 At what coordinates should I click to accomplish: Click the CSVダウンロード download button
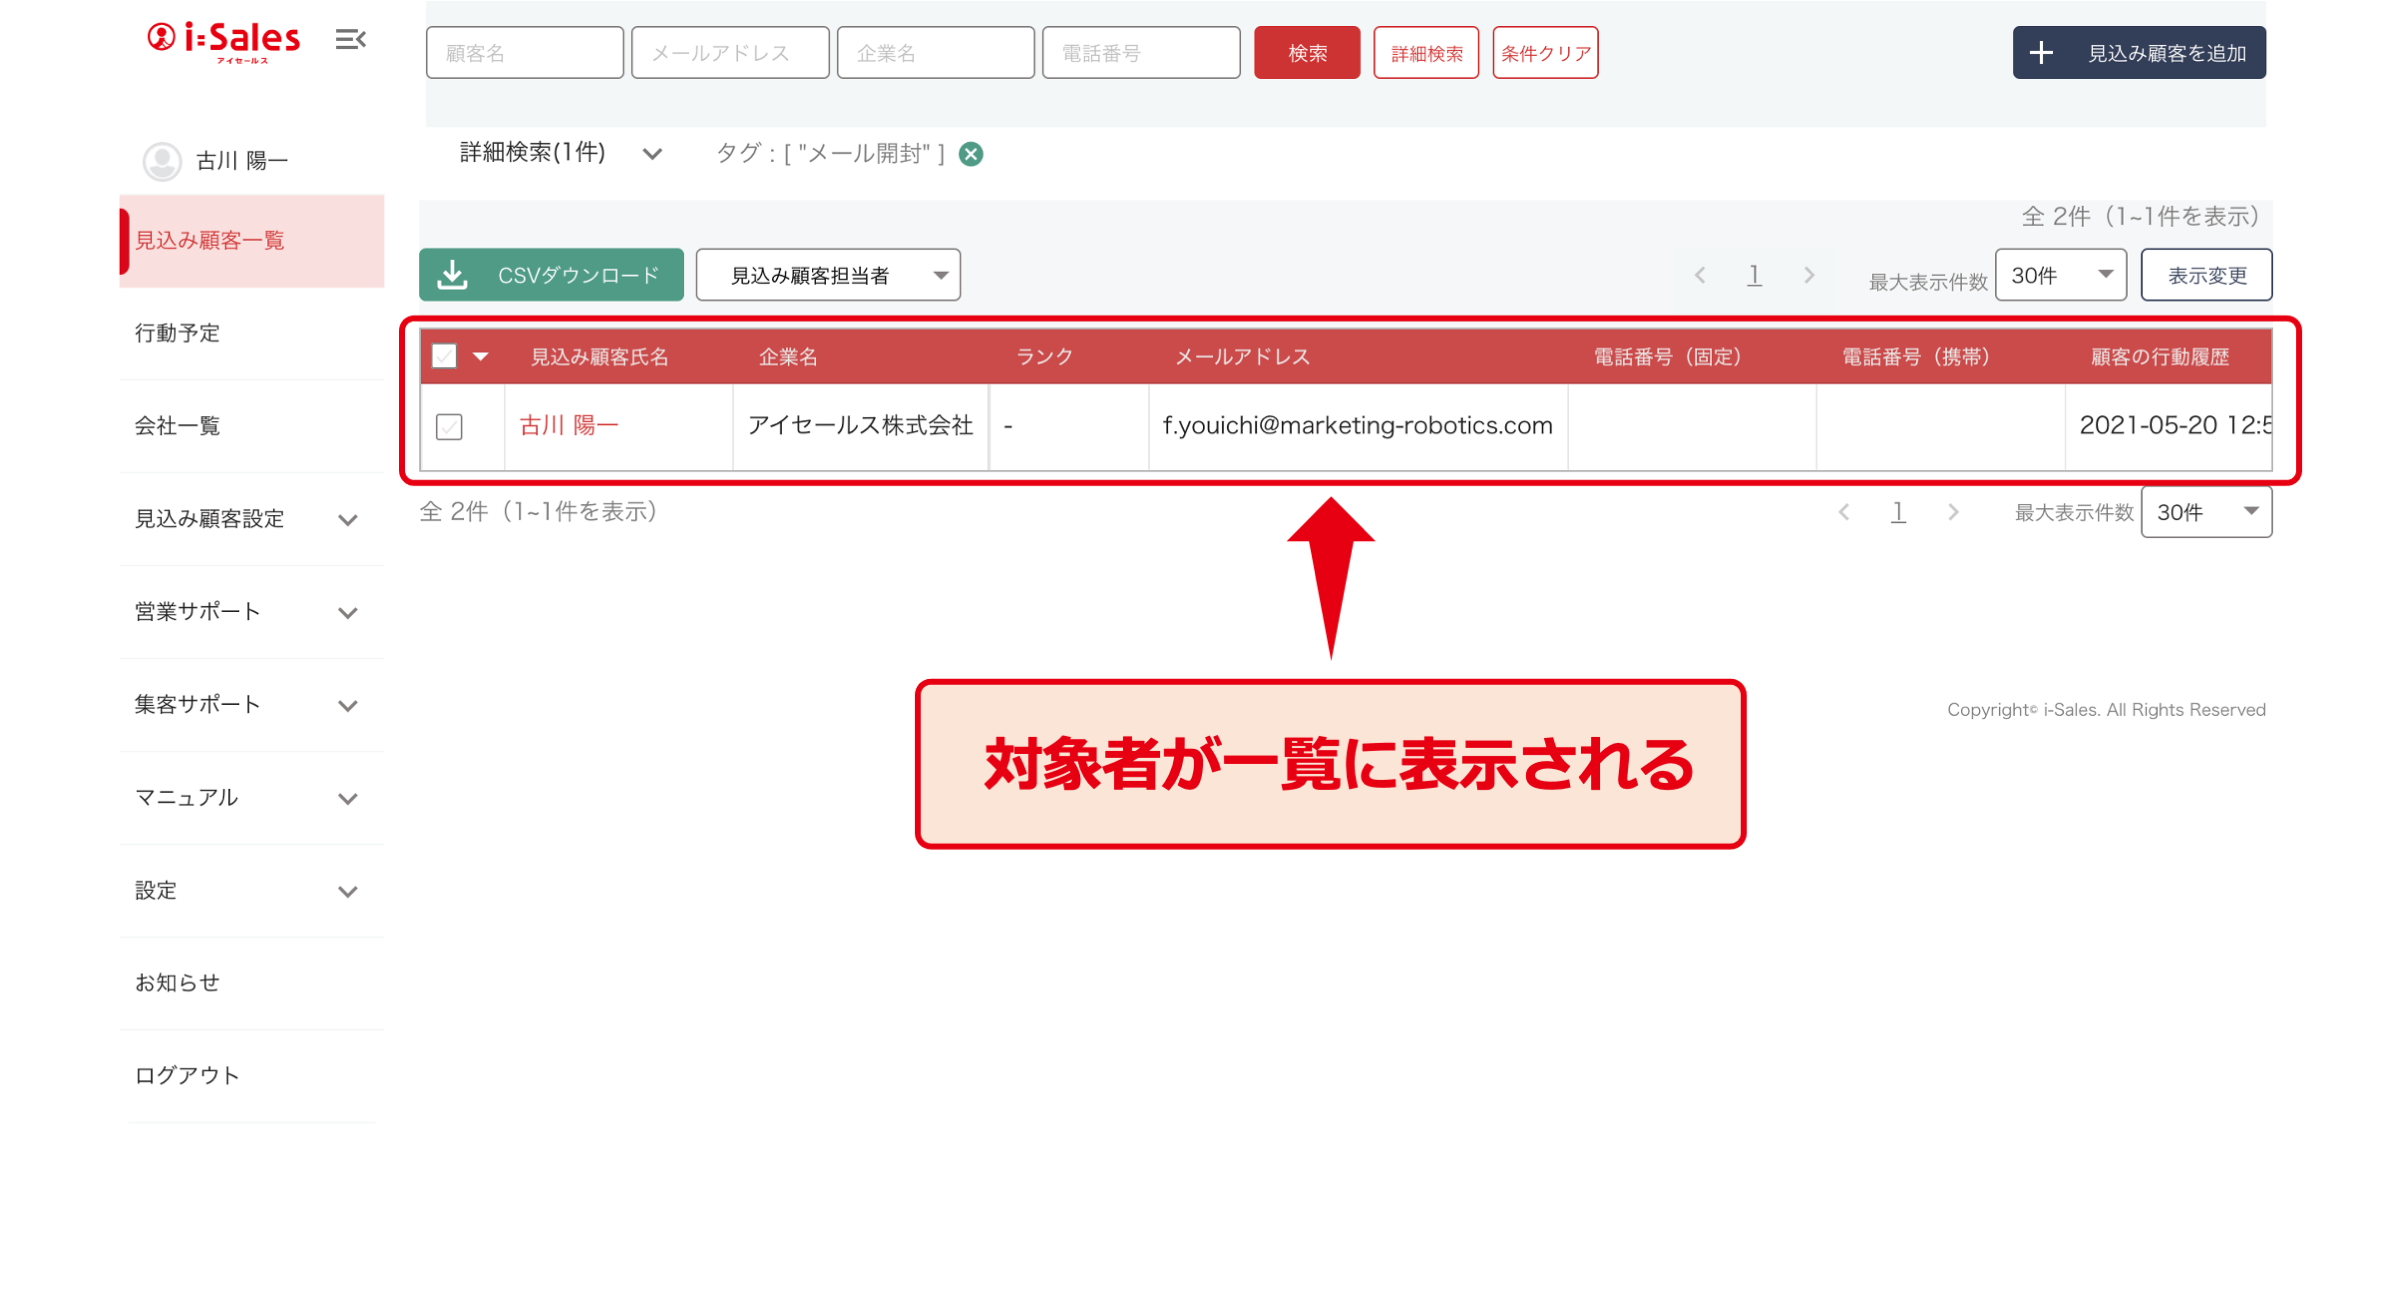[x=551, y=275]
